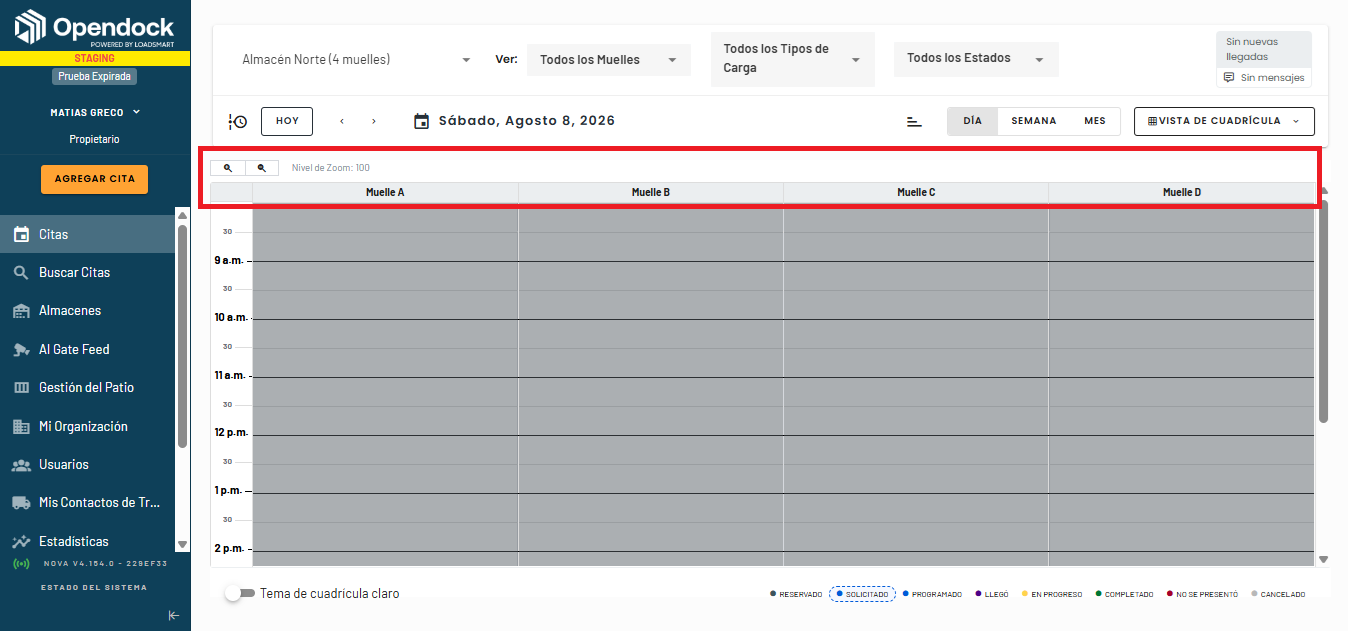
Task: Toggle Tema de cuadrícula claro switch
Action: pos(240,593)
